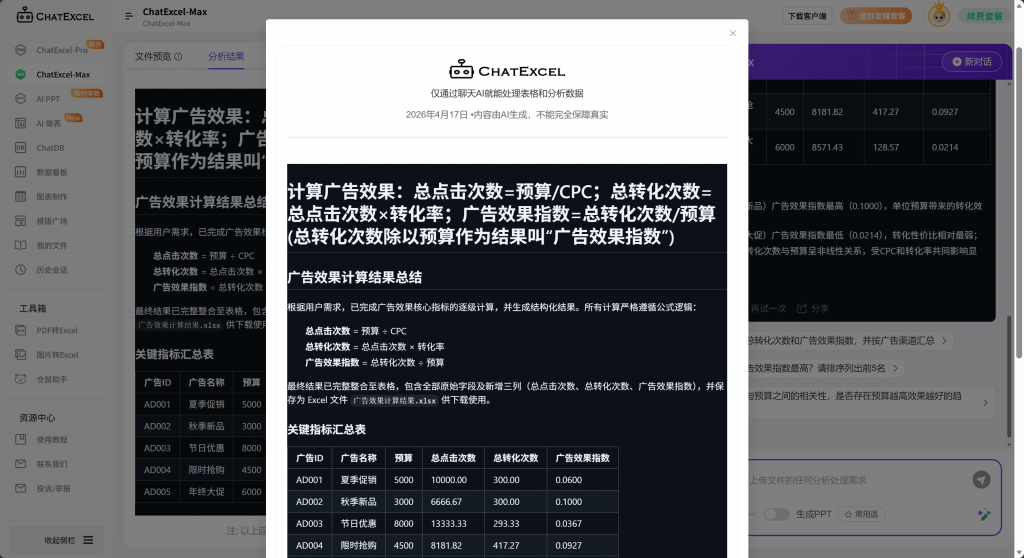Close the ChatExcel share dialog

pos(733,33)
